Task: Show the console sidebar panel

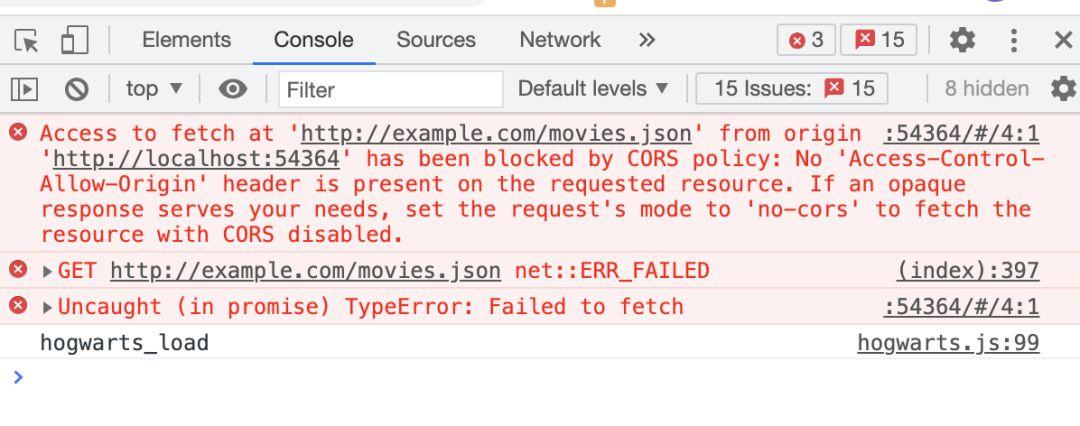Action: point(24,89)
